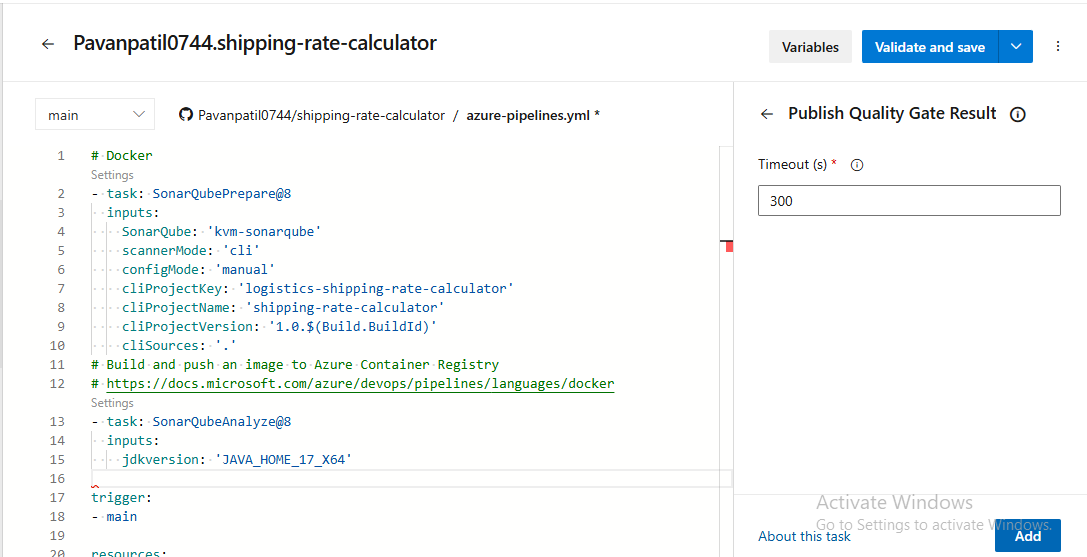Screen dimensions: 1087x557
Task: Click the Add button in task panel
Action: [1027, 536]
